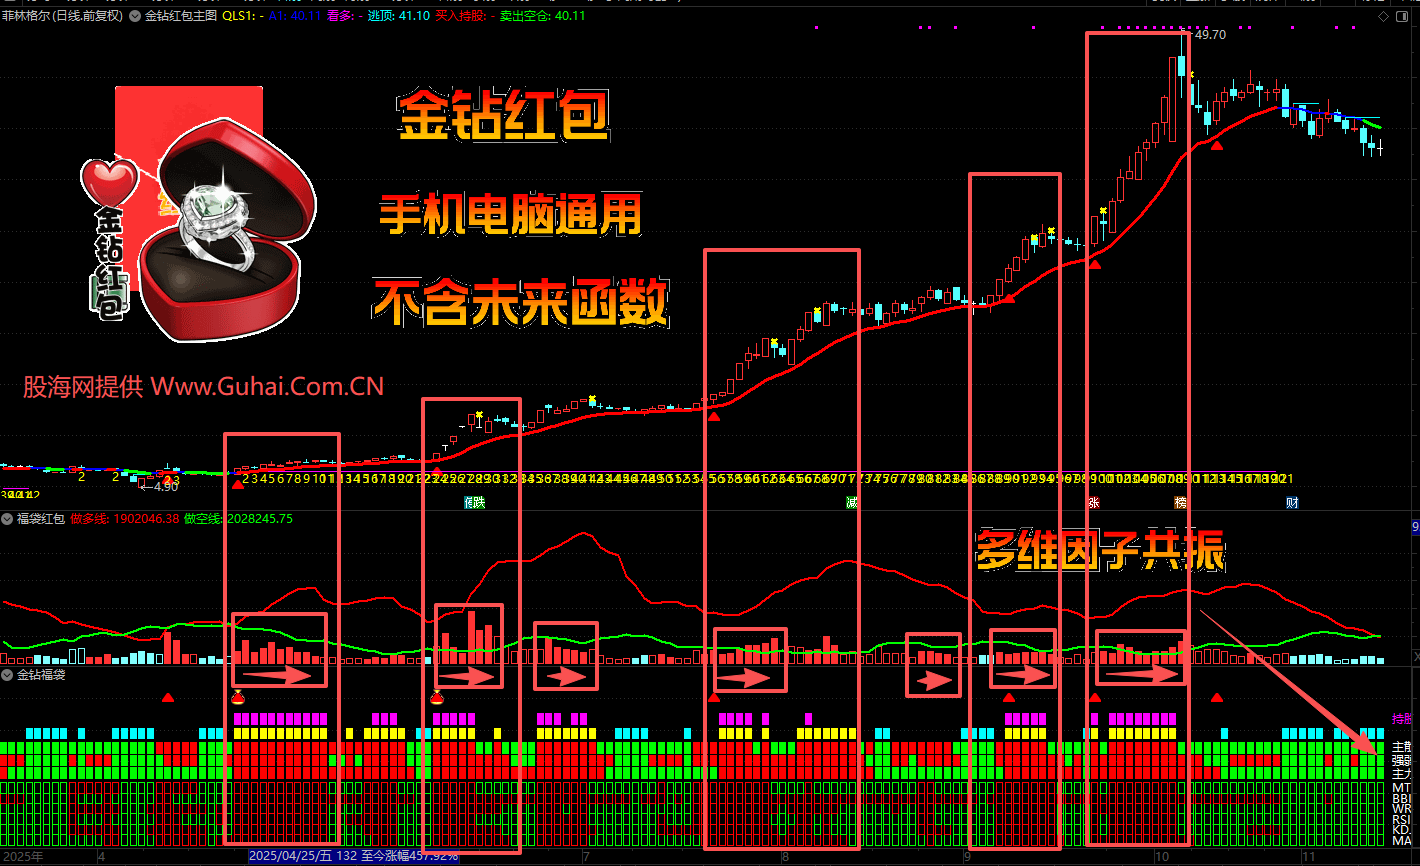The width and height of the screenshot is (1420, 866).
Task: Expand the 福袋红包 panel menu arrow
Action: point(7,519)
